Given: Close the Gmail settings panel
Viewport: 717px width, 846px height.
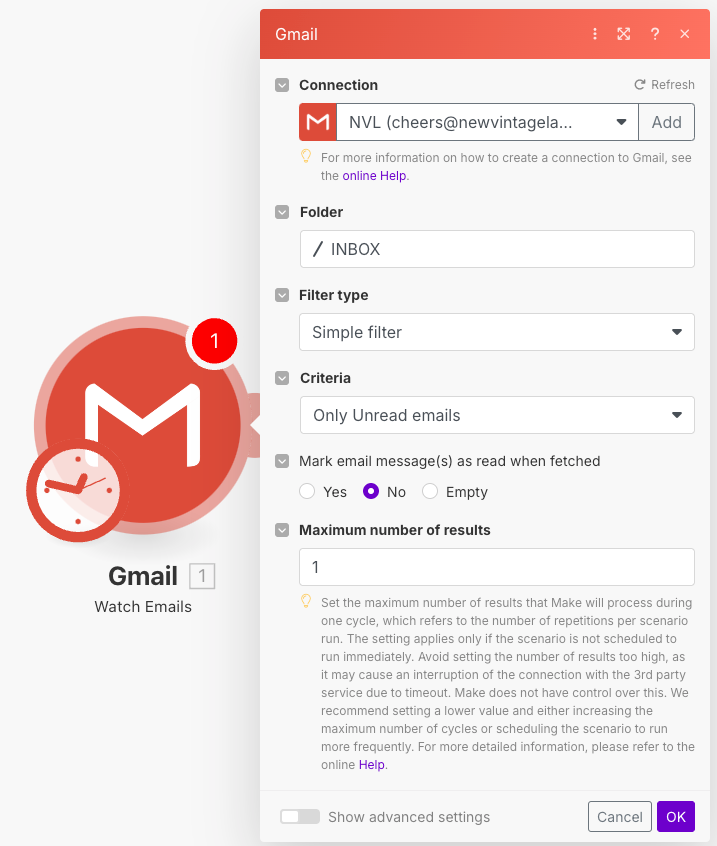Looking at the screenshot, I should point(685,34).
